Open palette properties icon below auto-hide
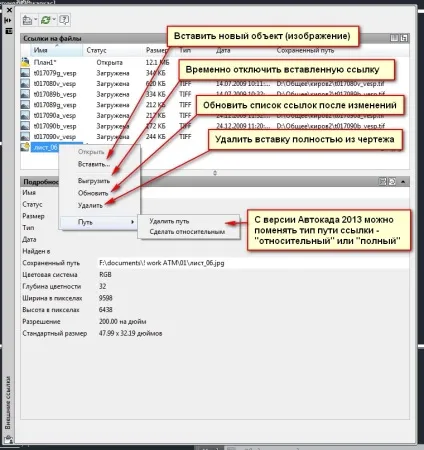This screenshot has height=450, width=424. (9, 31)
